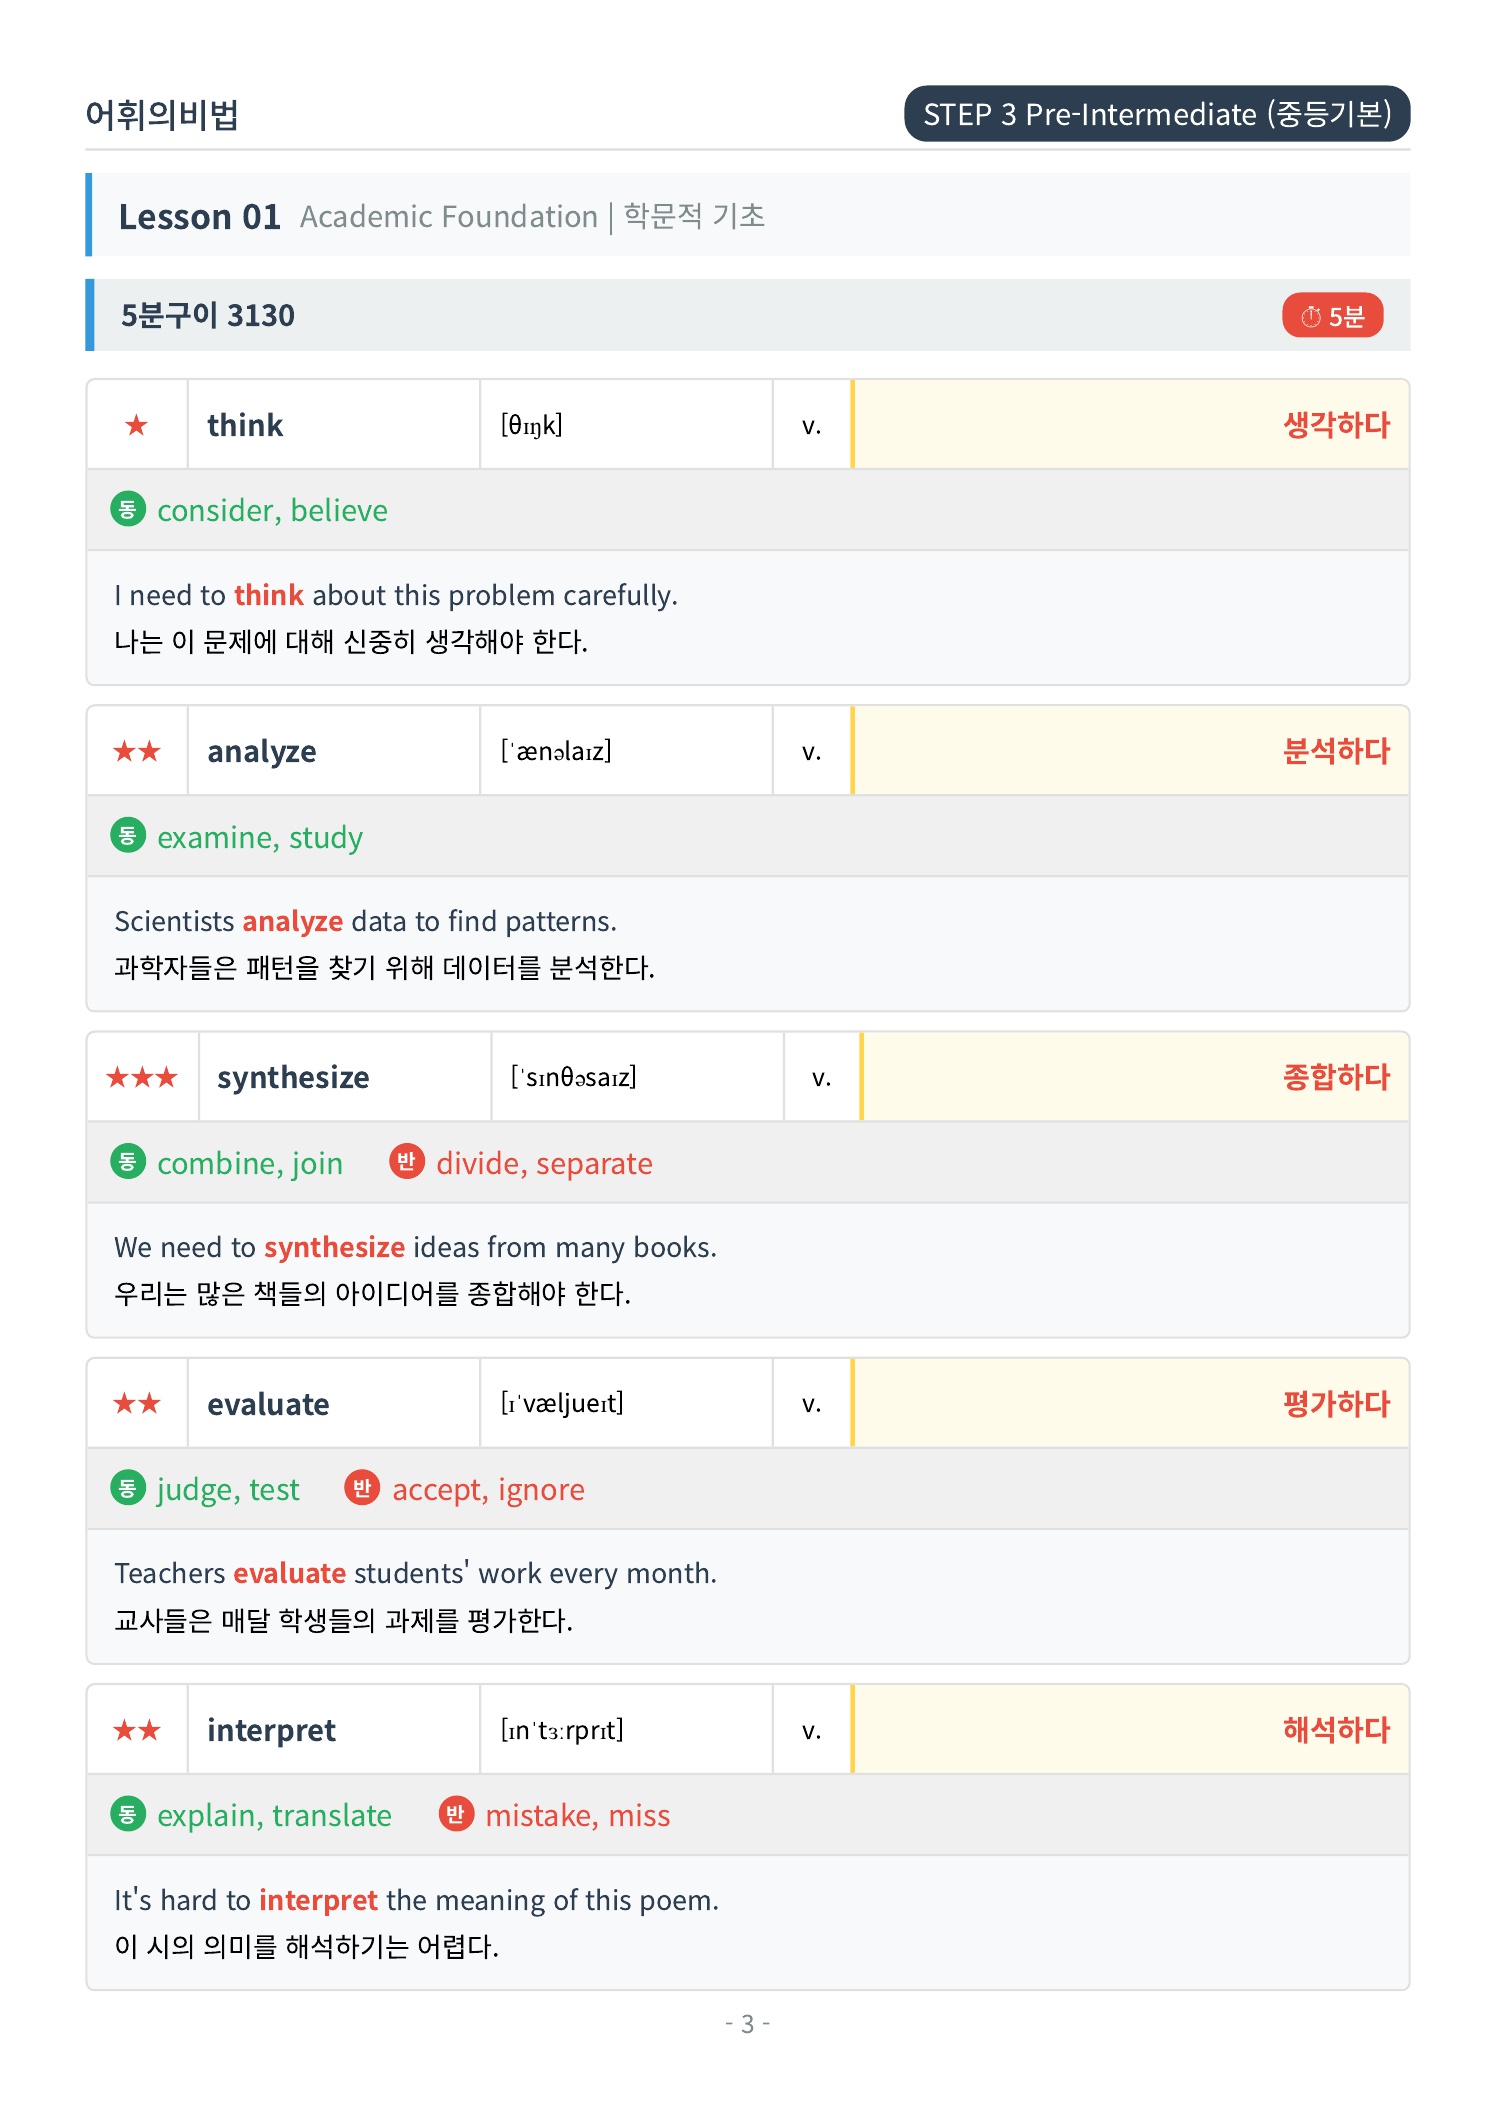The width and height of the screenshot is (1497, 2127).
Task: Click the Korean meaning 생각하다
Action: [x=1336, y=425]
